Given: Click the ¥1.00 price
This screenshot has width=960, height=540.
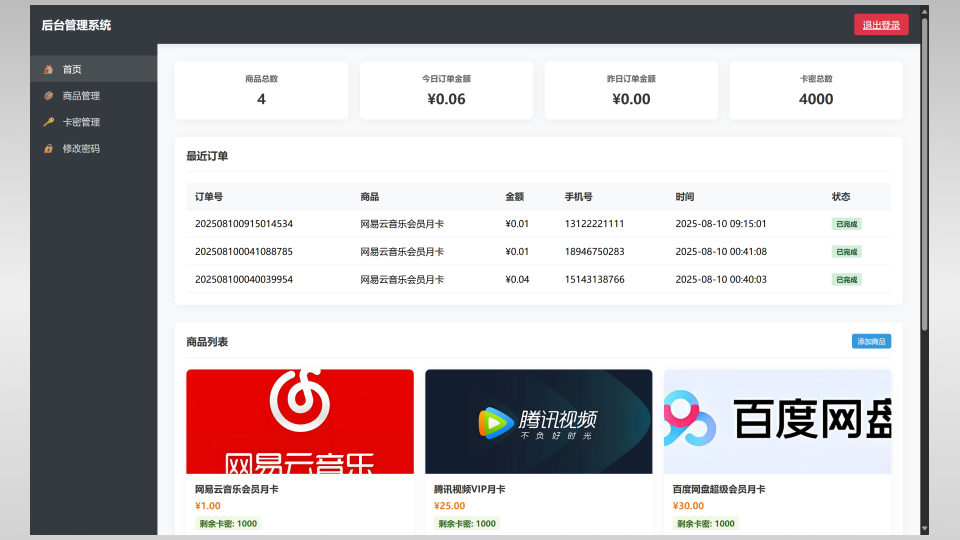Looking at the screenshot, I should pos(208,506).
